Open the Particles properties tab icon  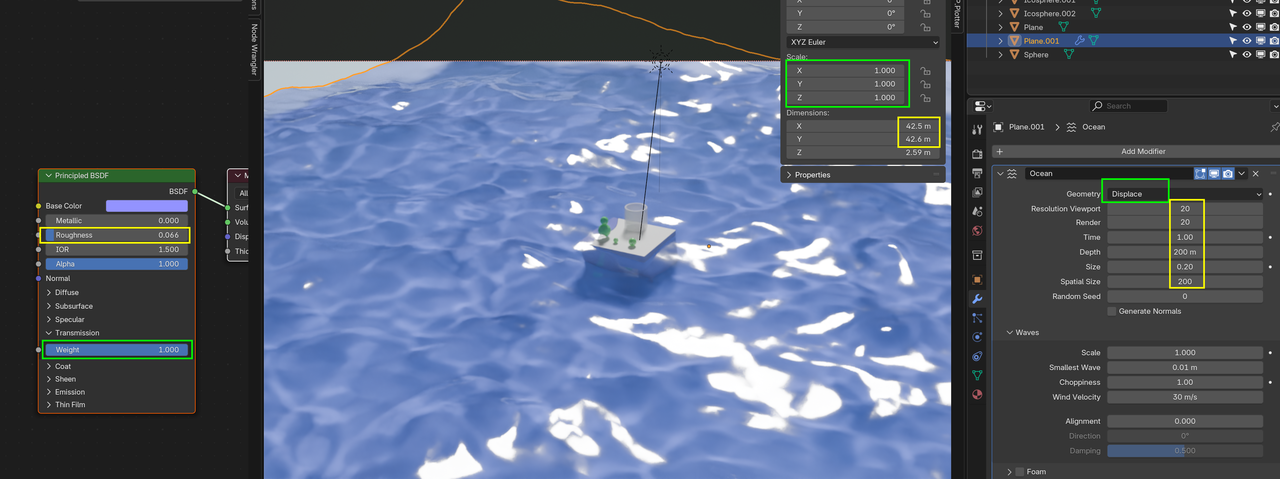tap(977, 318)
